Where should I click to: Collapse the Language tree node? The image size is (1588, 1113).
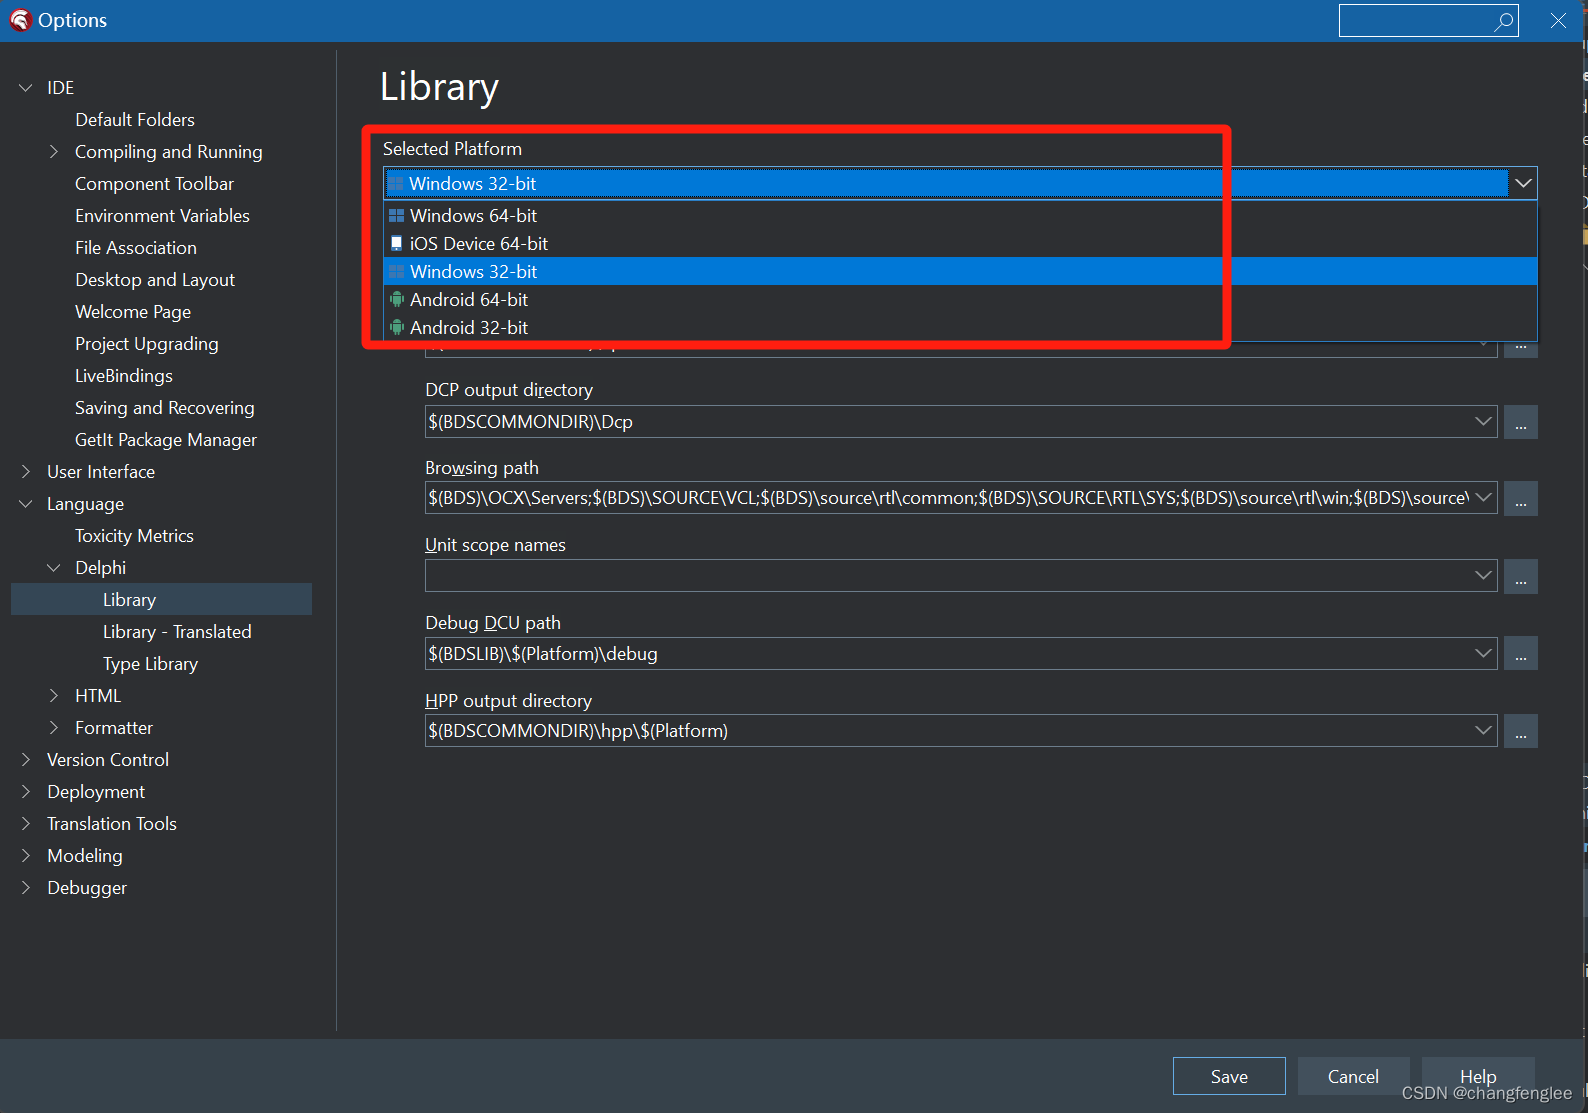pyautogui.click(x=26, y=504)
